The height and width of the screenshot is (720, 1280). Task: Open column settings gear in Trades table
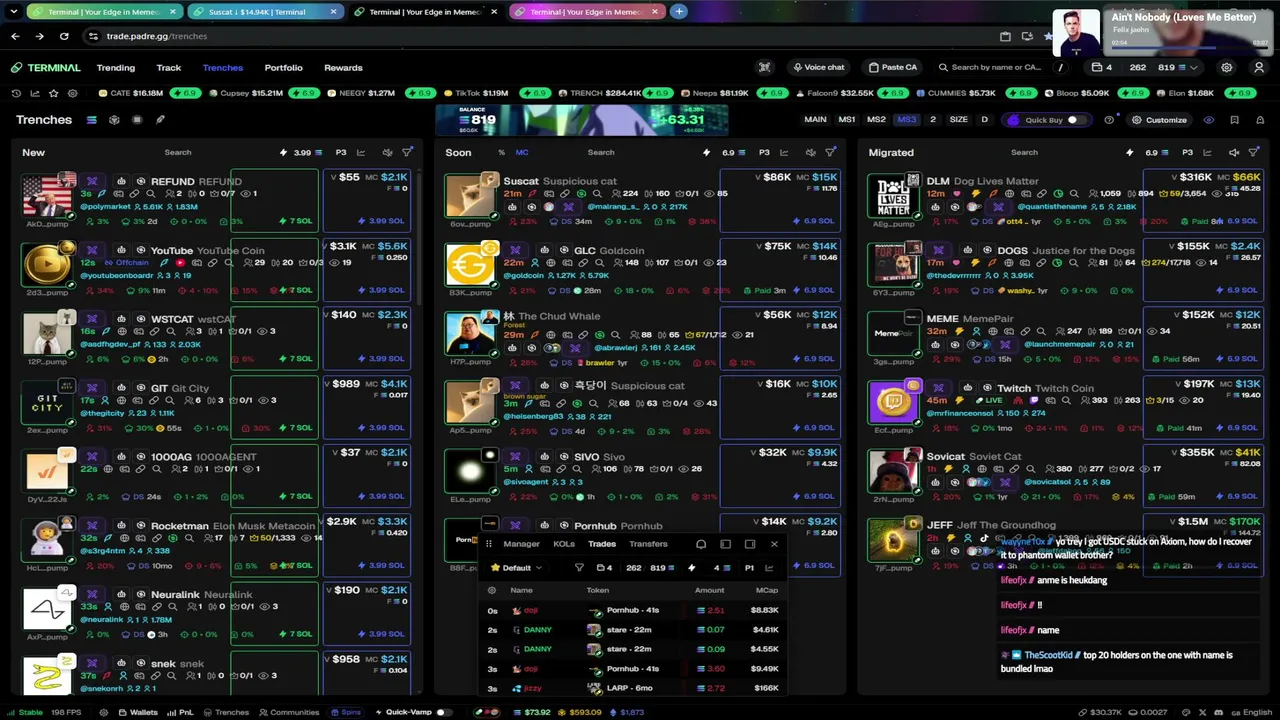pos(491,590)
